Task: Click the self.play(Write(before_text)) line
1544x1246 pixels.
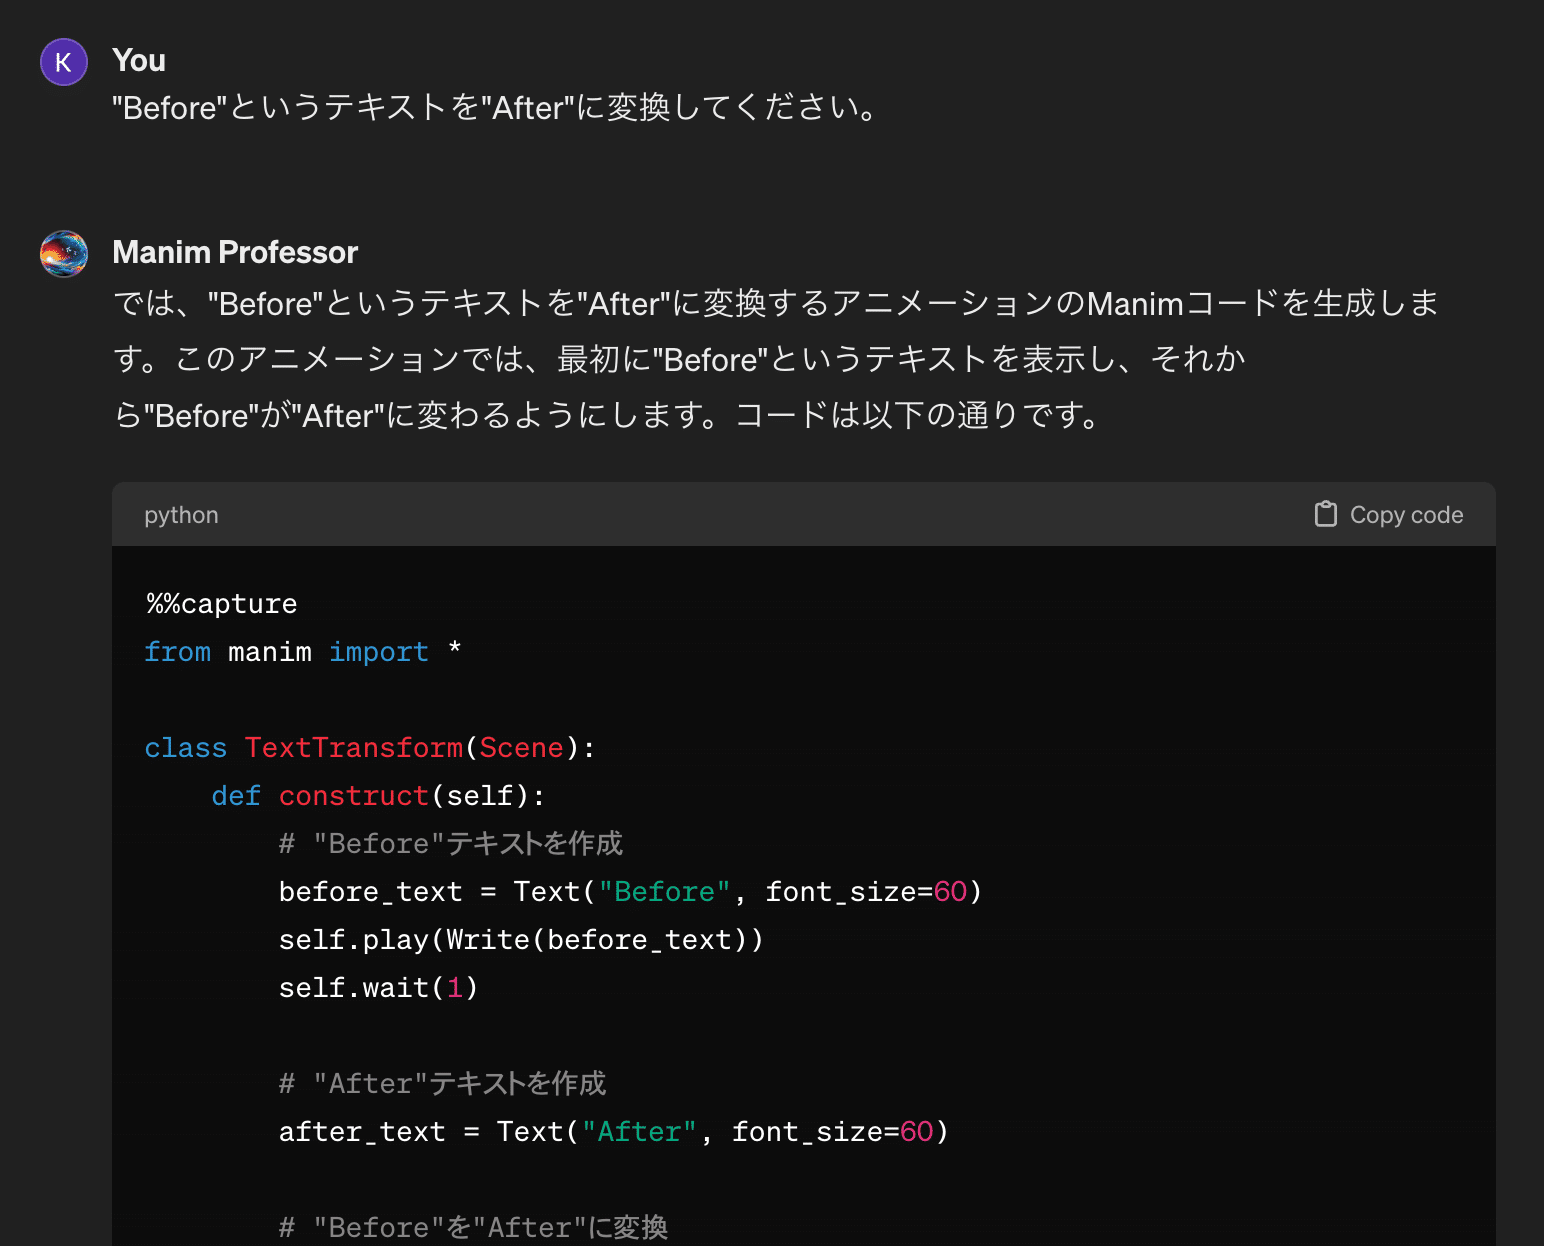Action: 520,940
